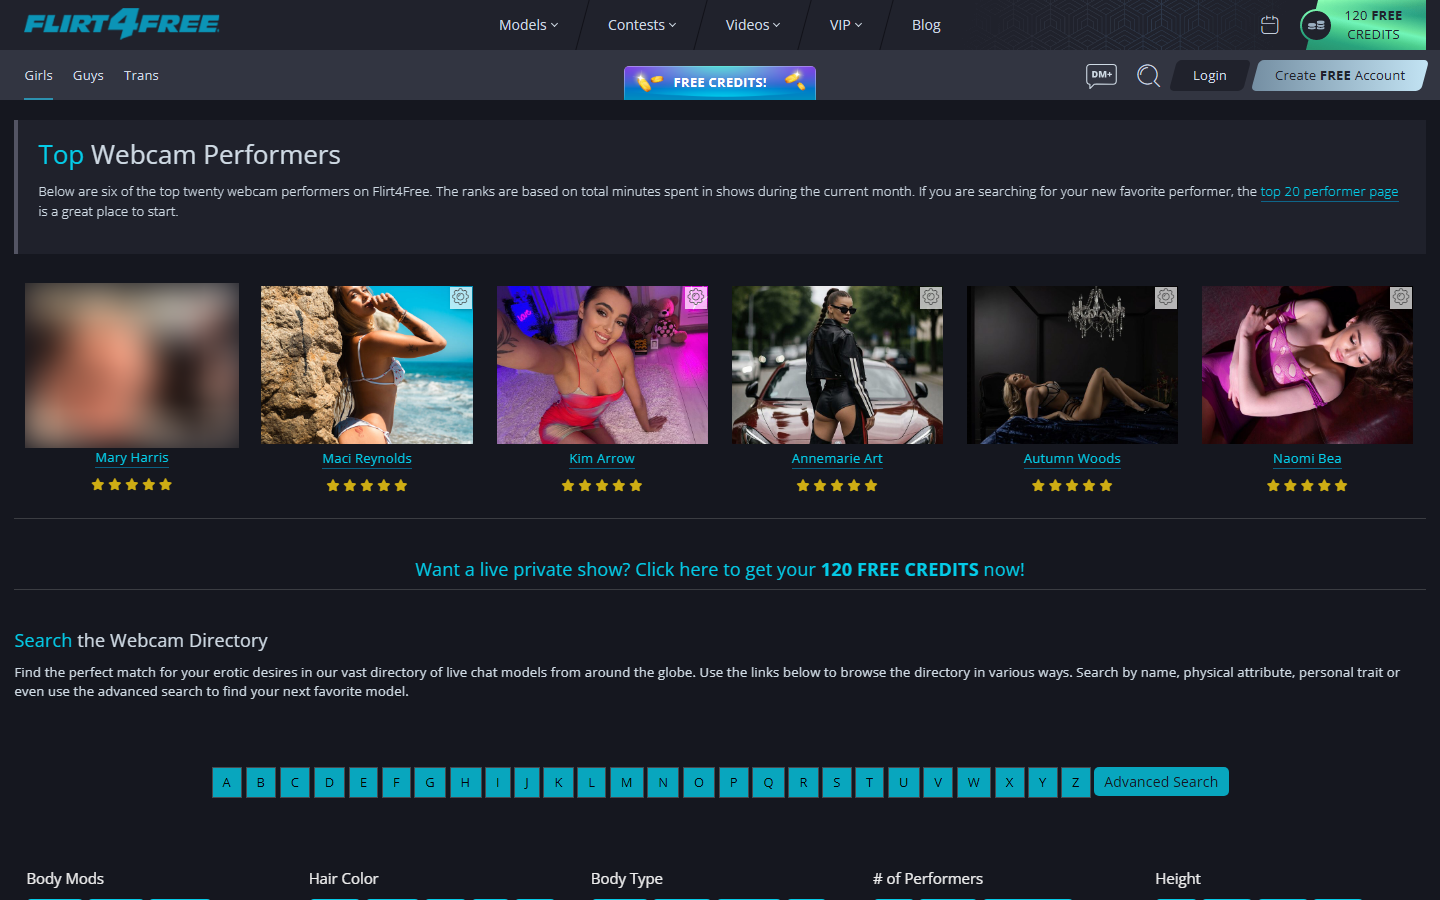
Task: Expand the Videos dropdown menu
Action: 752,25
